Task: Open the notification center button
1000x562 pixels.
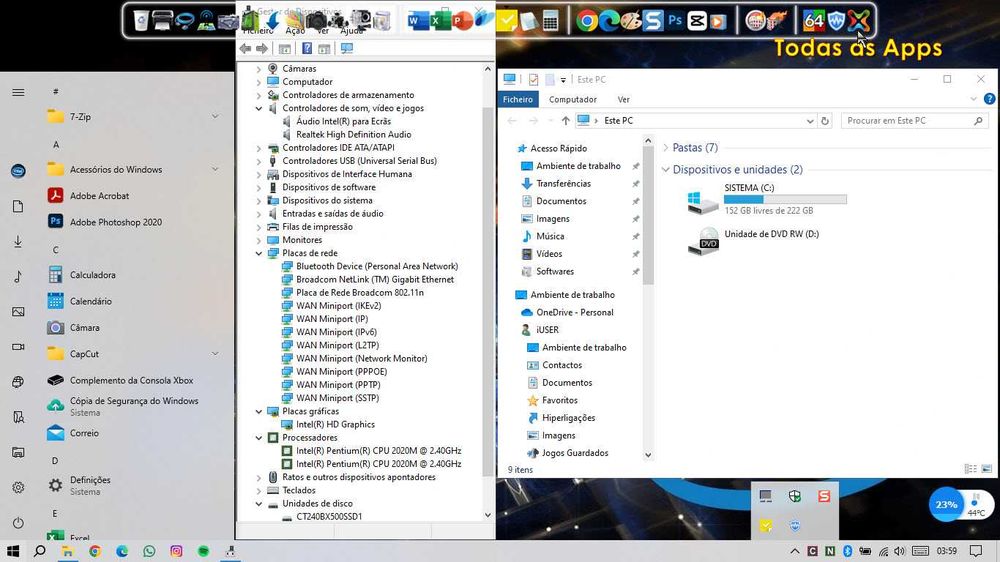Action: pyautogui.click(x=975, y=551)
